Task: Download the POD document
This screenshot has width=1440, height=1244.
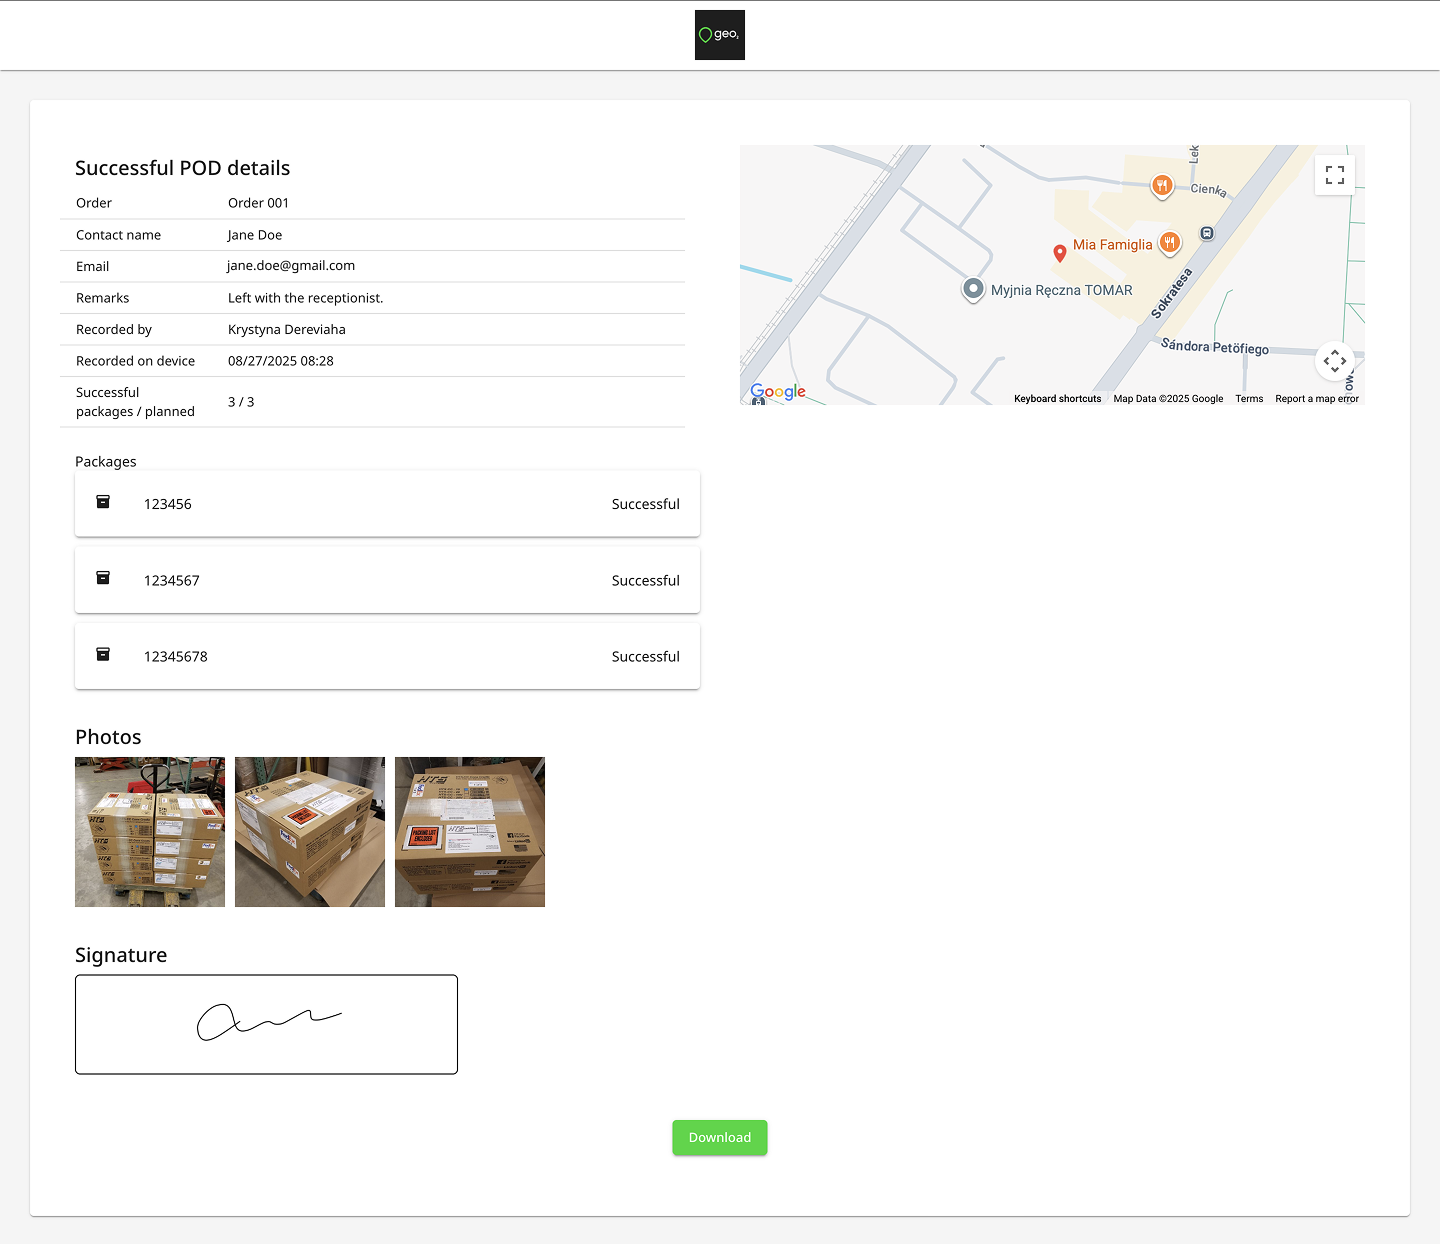Action: (720, 1138)
